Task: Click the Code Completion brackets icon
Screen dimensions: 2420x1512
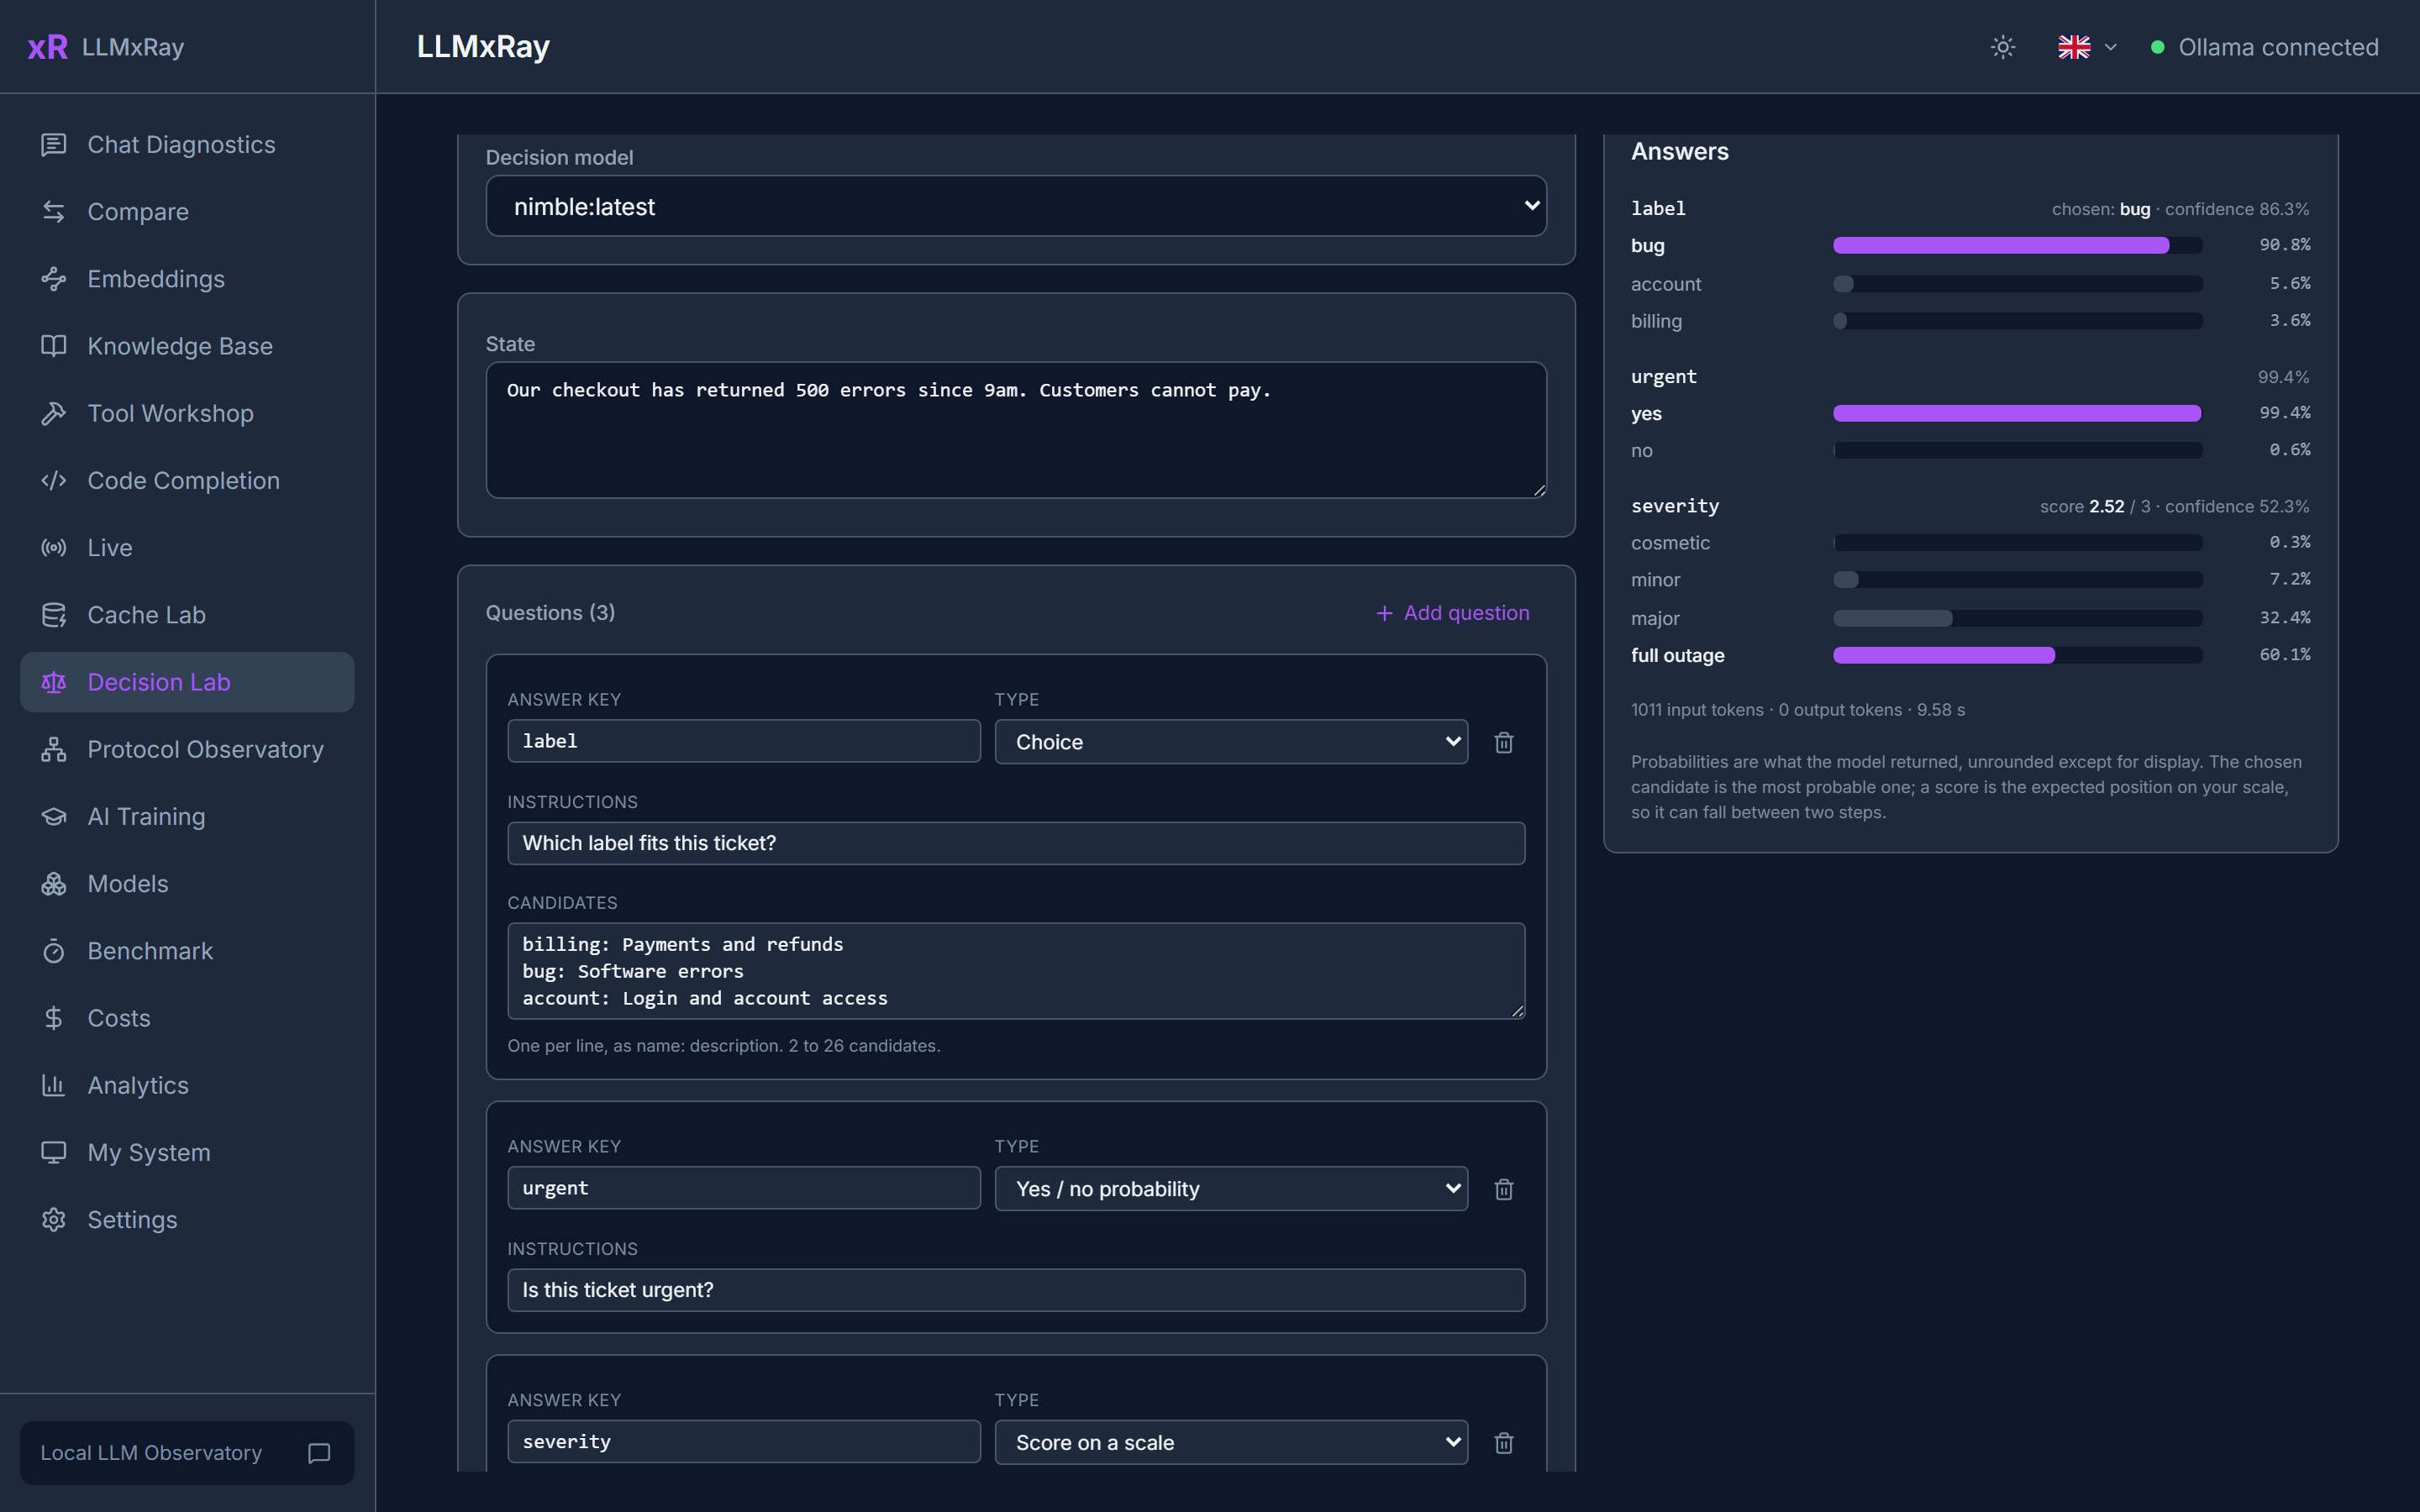Action: click(x=54, y=481)
